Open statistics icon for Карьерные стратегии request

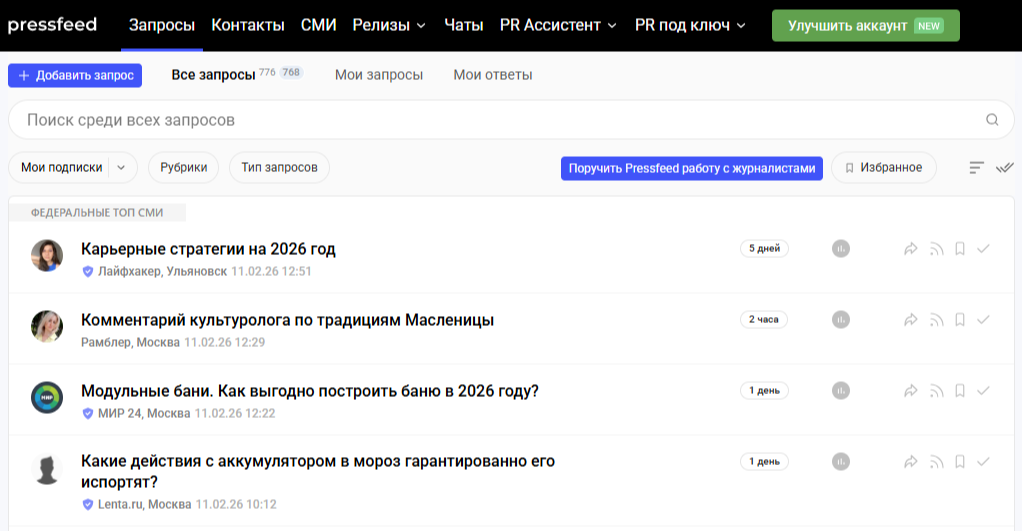pos(841,249)
